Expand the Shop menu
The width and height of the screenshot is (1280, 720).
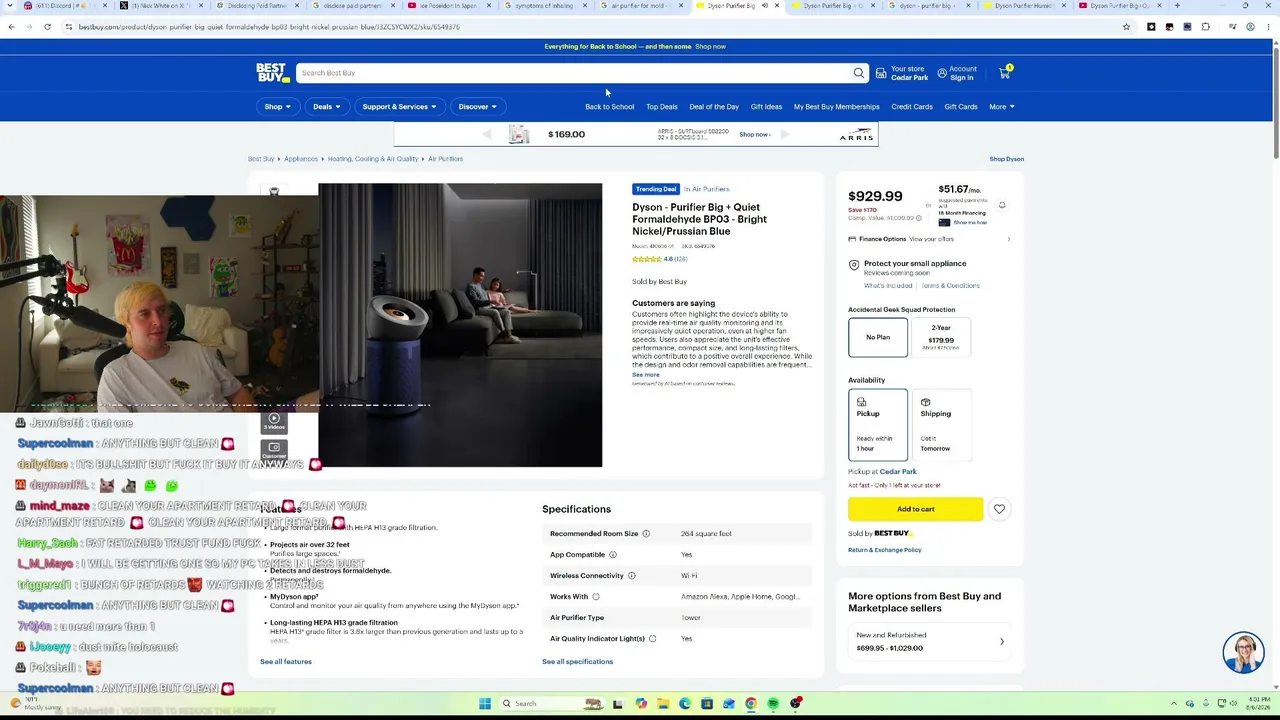click(277, 107)
